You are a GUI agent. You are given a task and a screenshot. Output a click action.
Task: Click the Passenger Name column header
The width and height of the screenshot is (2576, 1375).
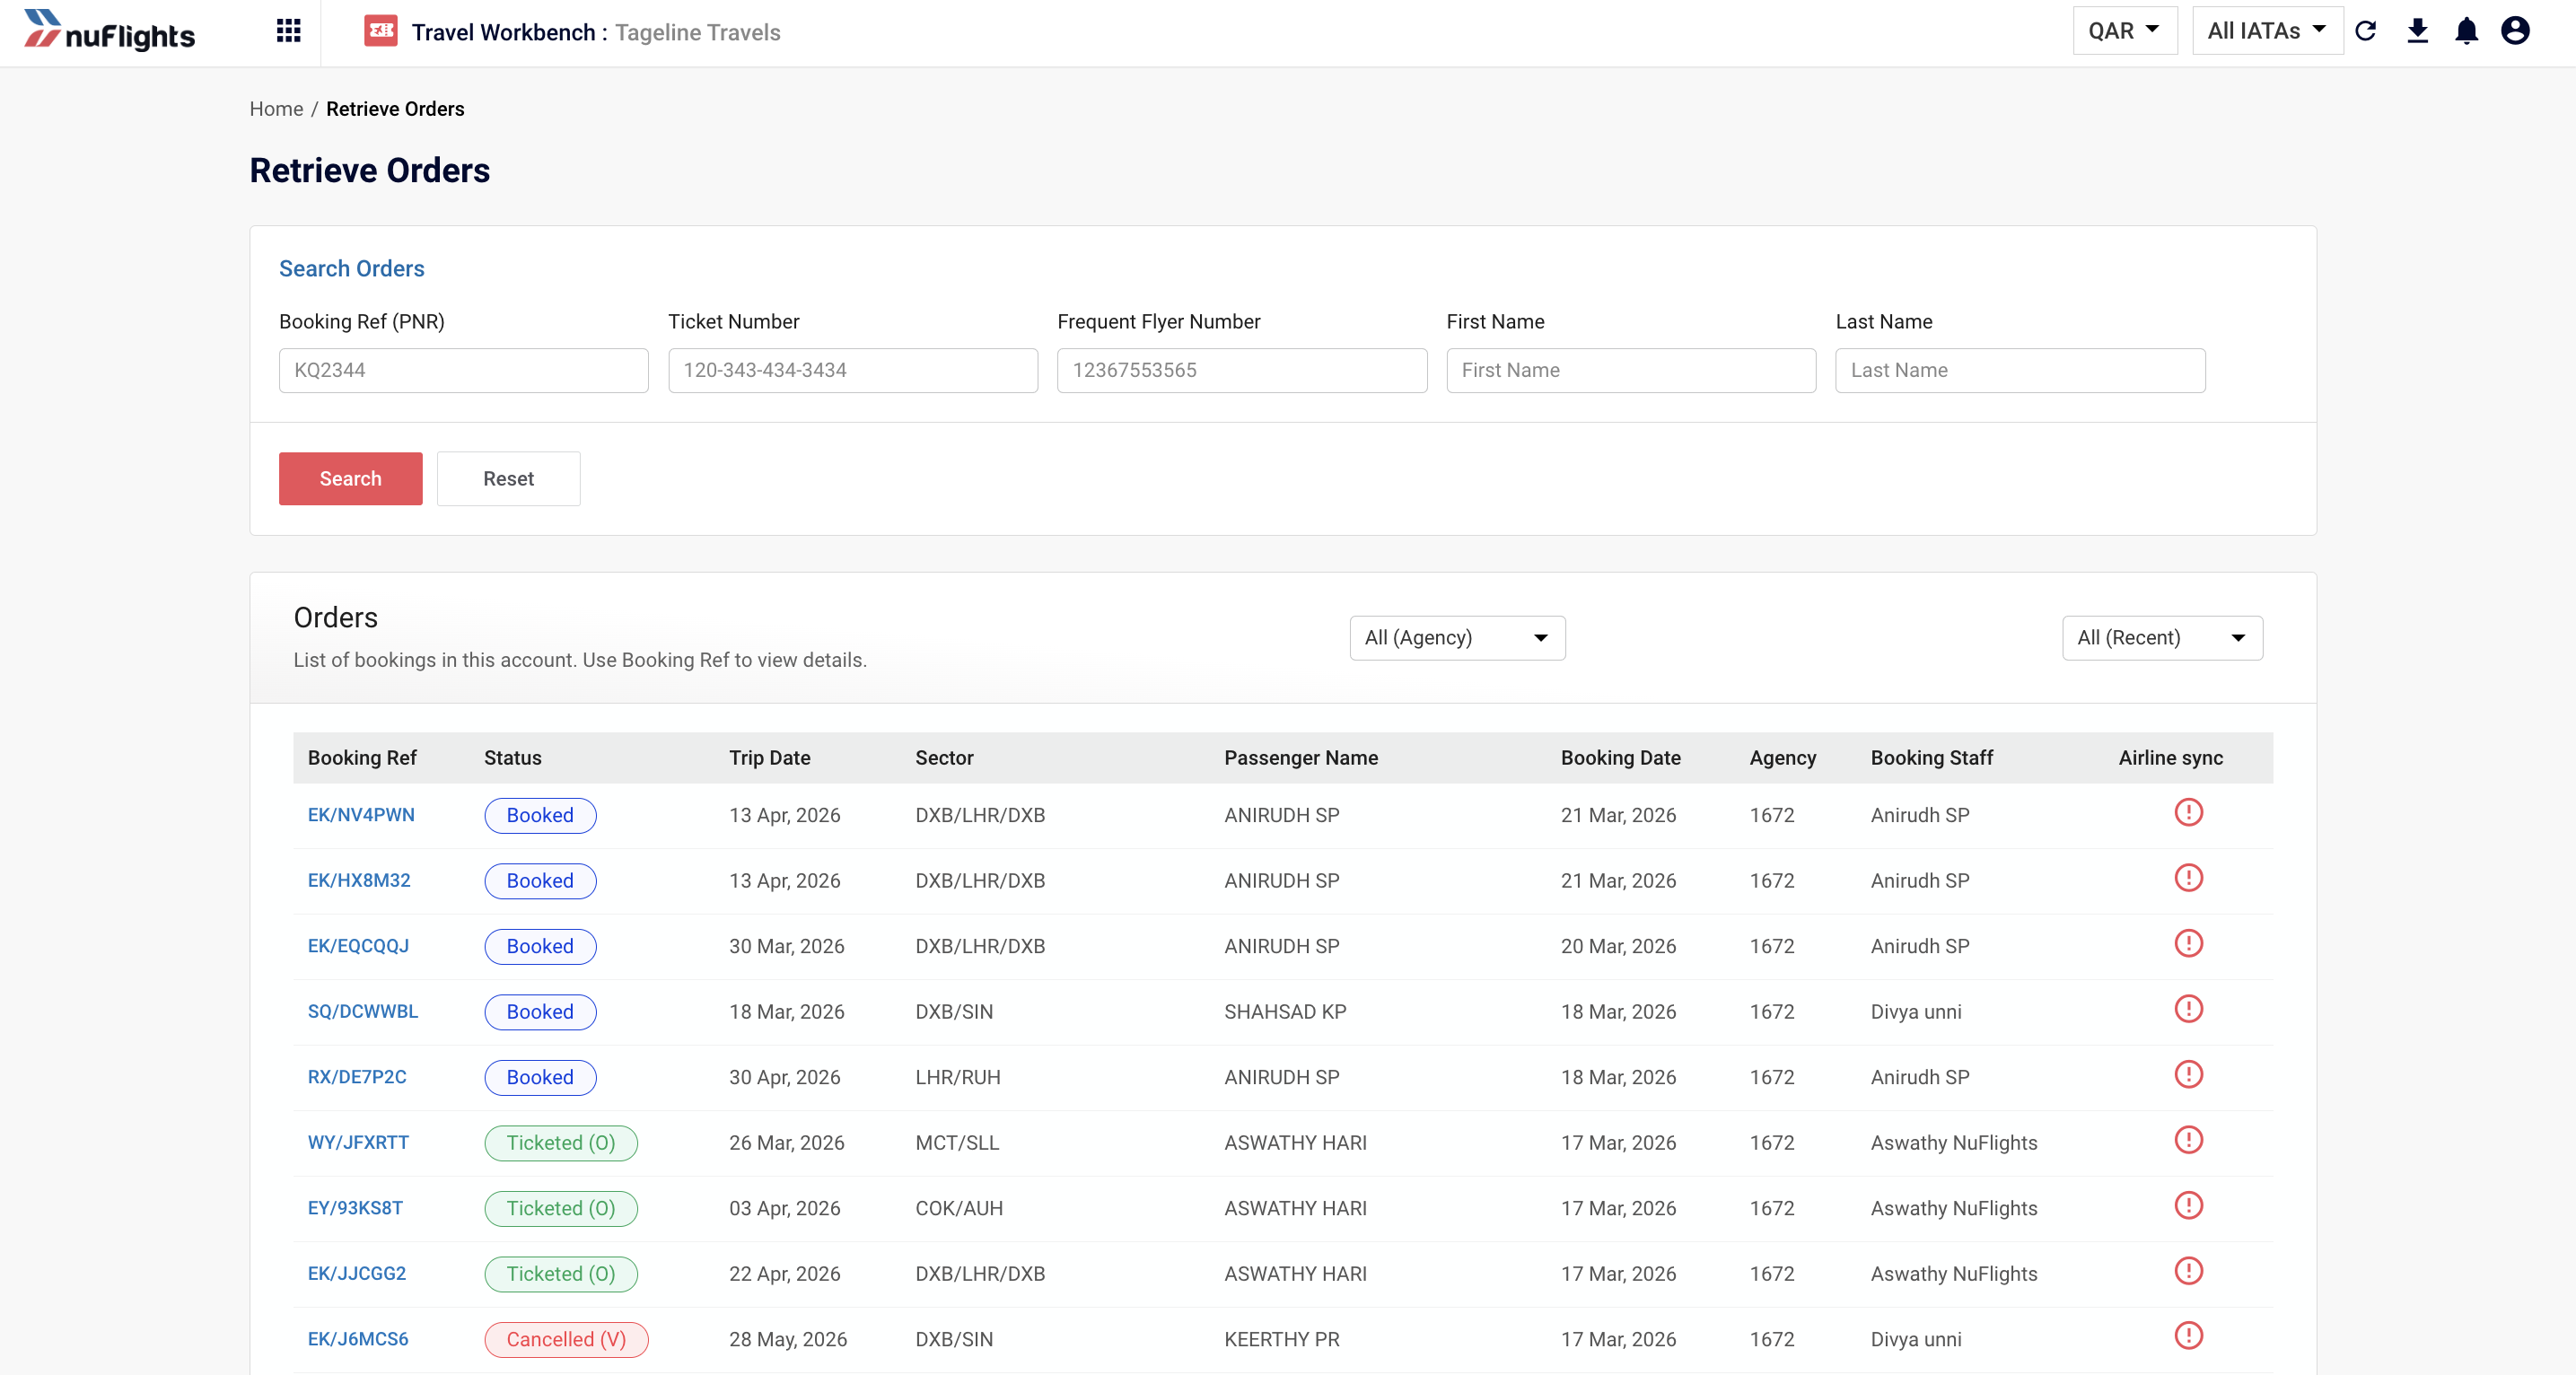pos(1301,758)
